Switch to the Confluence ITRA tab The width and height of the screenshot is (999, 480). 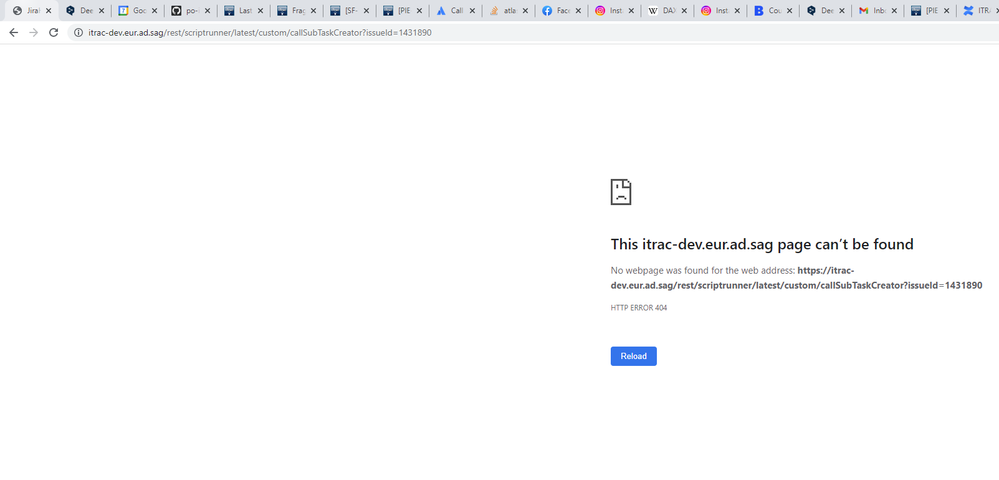[979, 11]
